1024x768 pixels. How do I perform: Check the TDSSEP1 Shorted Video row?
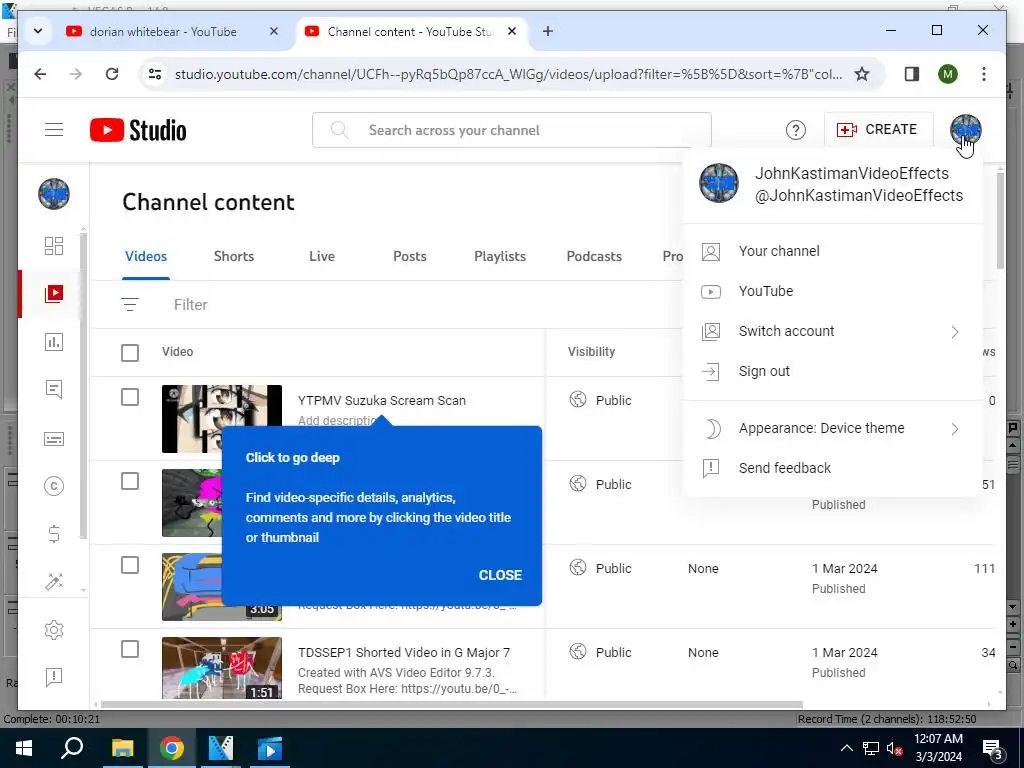tap(130, 649)
